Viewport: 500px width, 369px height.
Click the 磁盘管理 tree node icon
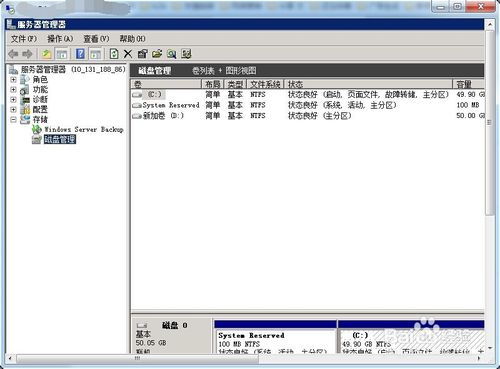click(37, 139)
